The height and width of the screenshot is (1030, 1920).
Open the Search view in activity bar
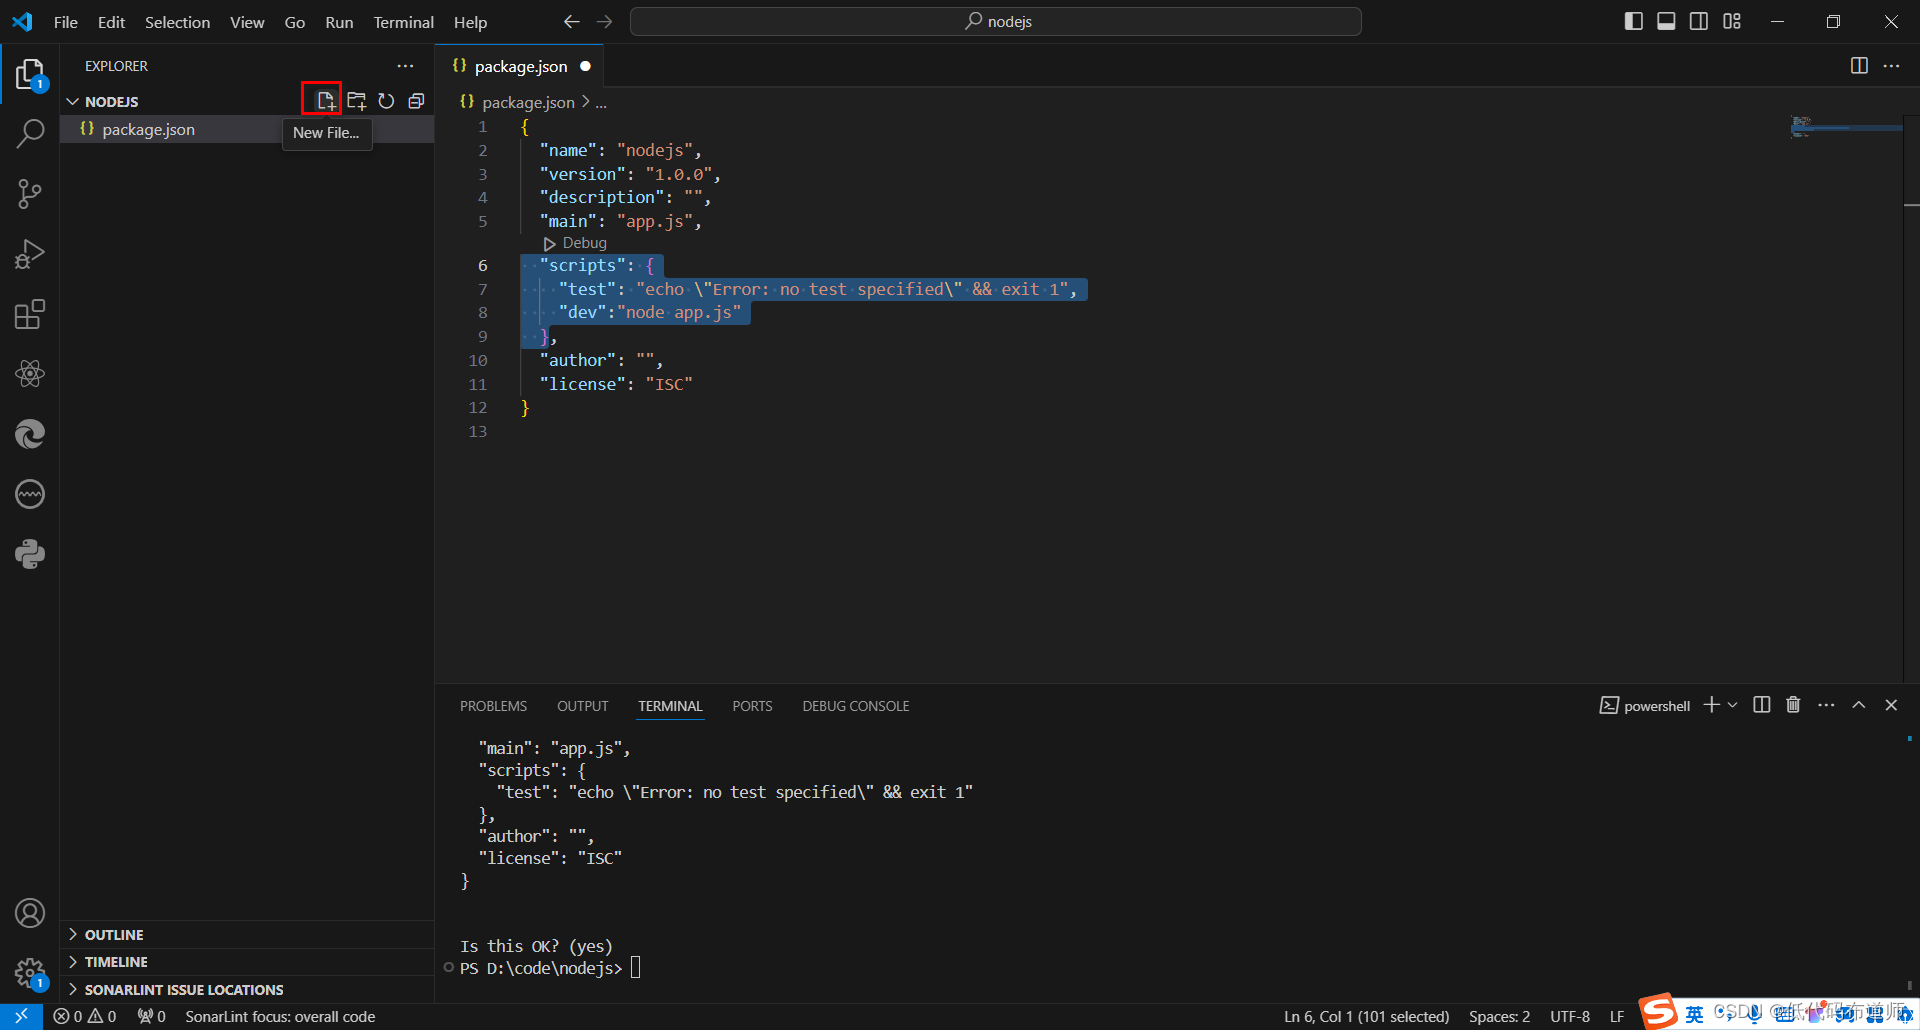tap(30, 134)
